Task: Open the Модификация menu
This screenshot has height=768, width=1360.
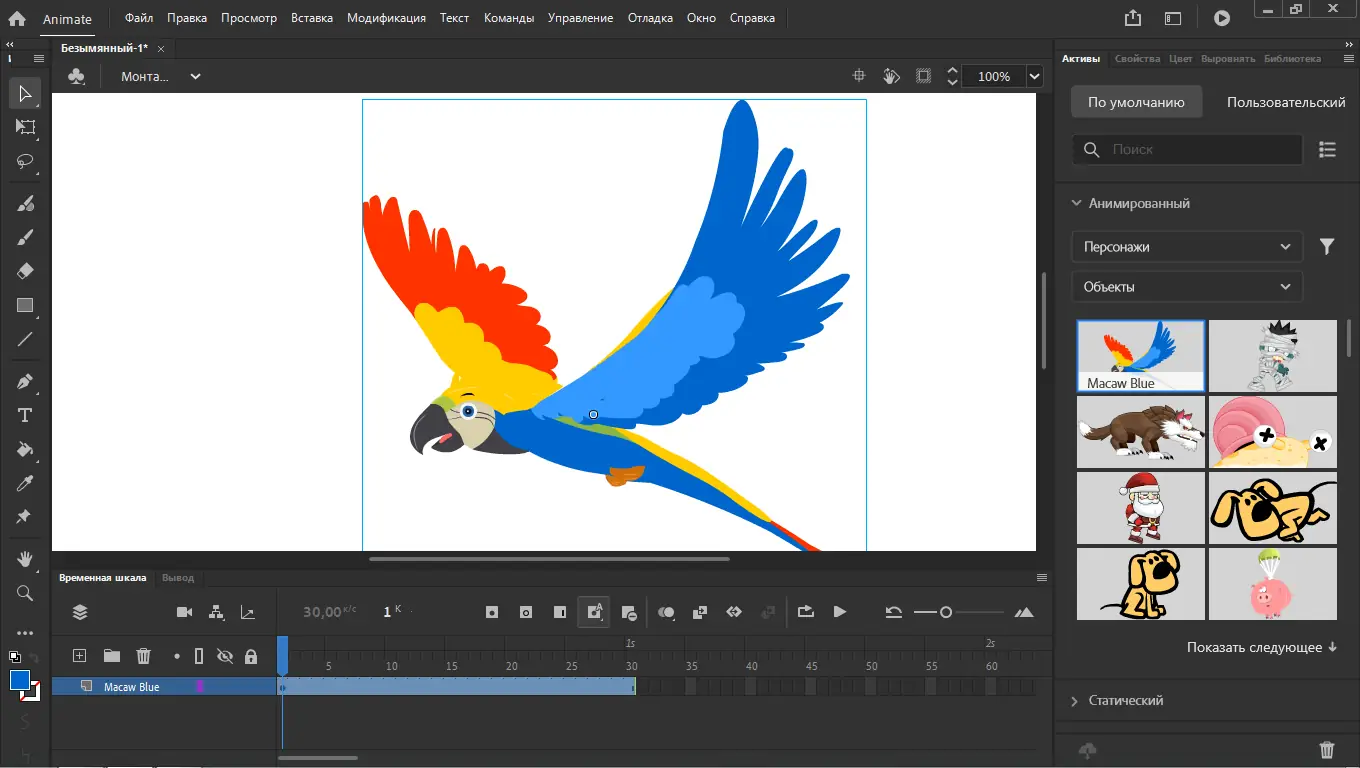Action: (x=386, y=17)
